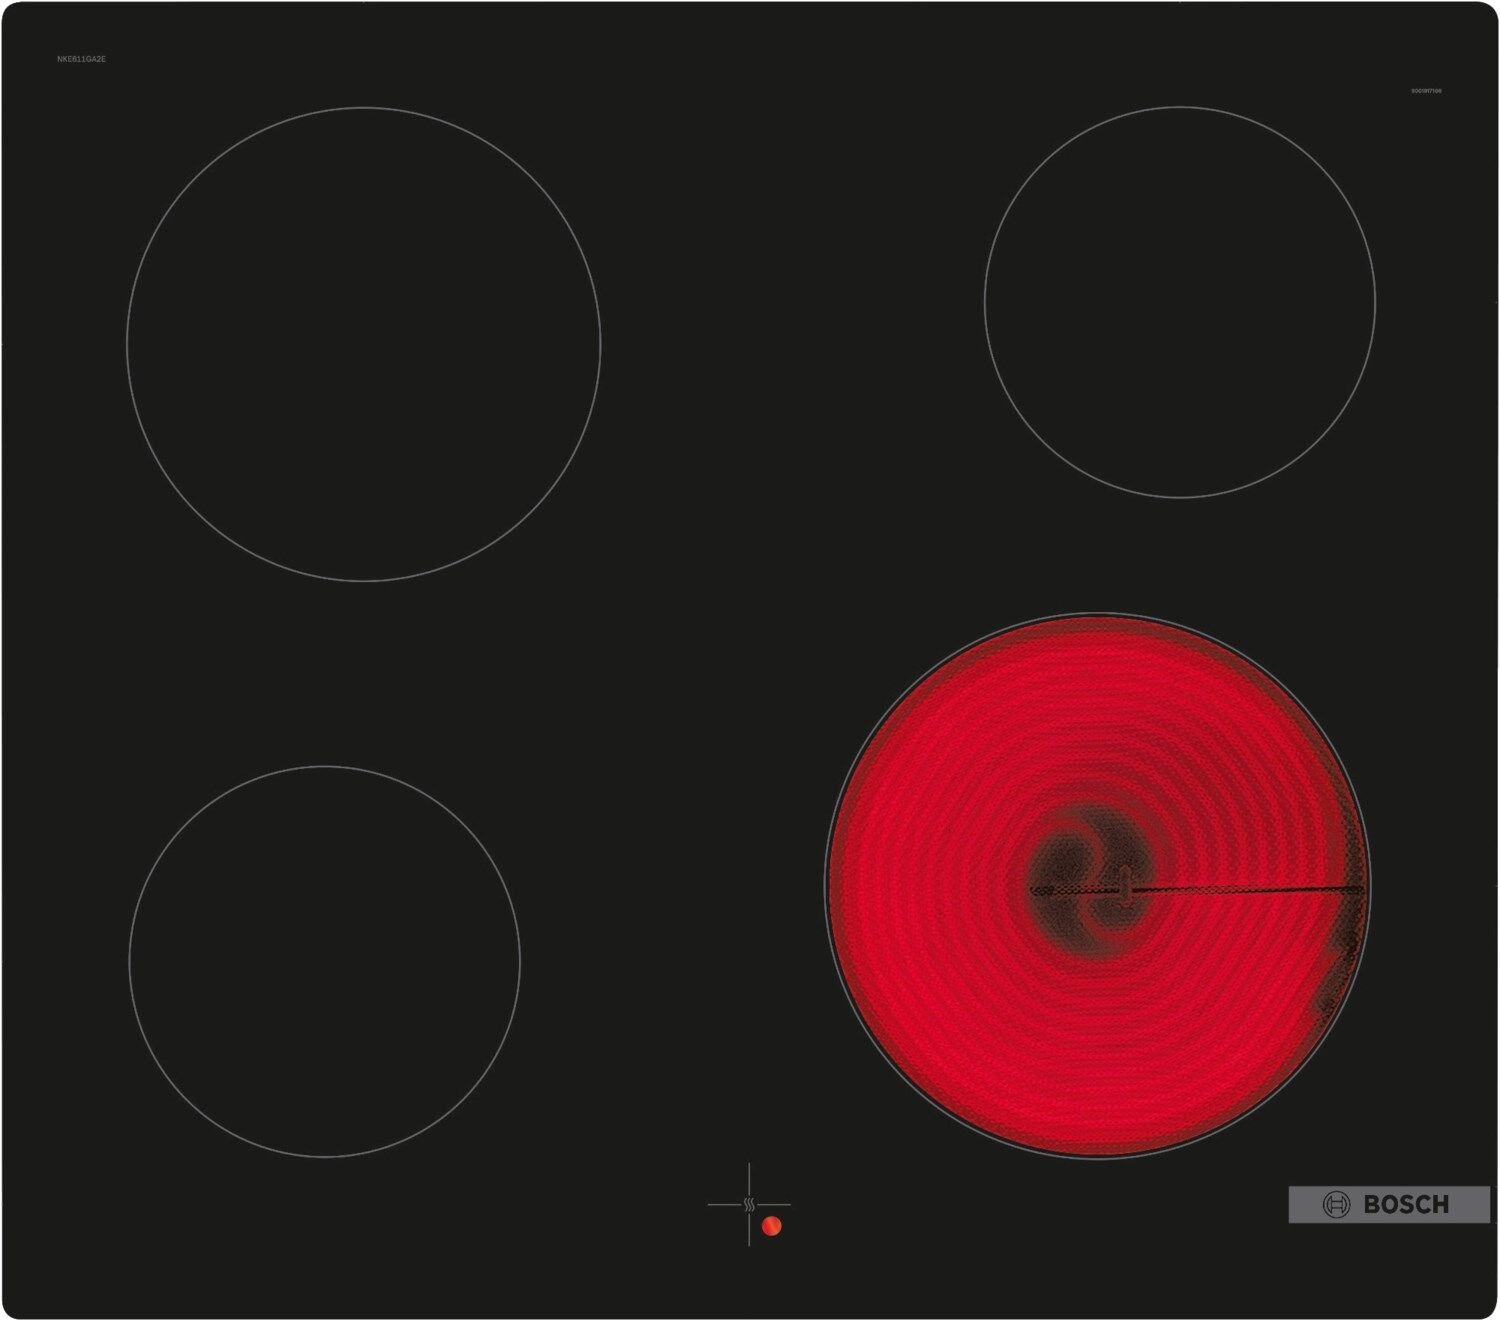The height and width of the screenshot is (1321, 1500).
Task: Select the rear-right cooking zone circle
Action: point(1179,301)
